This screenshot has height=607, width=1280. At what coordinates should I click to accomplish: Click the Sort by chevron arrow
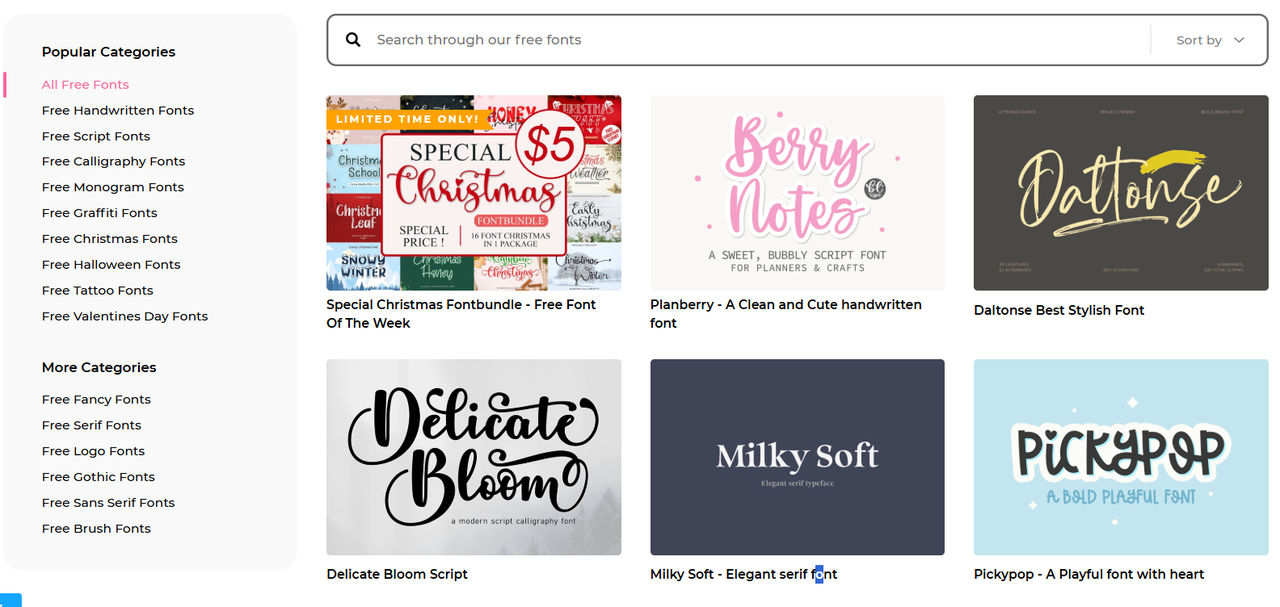[1239, 40]
